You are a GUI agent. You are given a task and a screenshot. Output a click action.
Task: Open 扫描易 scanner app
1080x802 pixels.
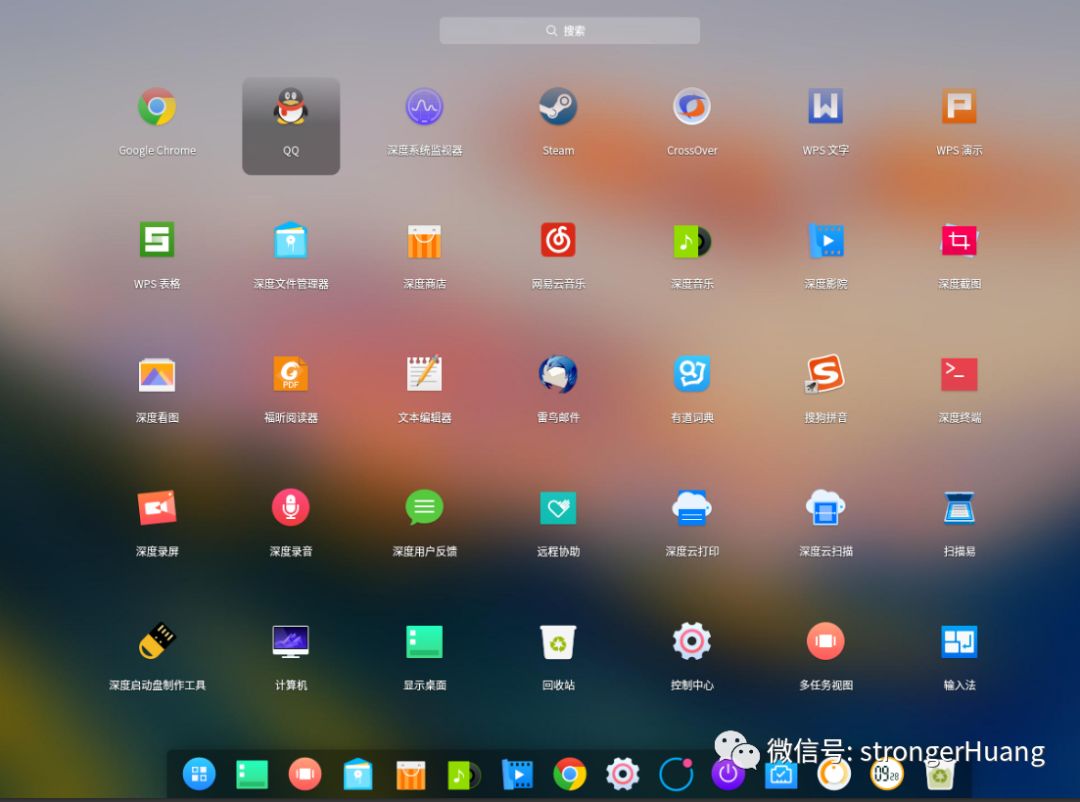click(x=958, y=507)
